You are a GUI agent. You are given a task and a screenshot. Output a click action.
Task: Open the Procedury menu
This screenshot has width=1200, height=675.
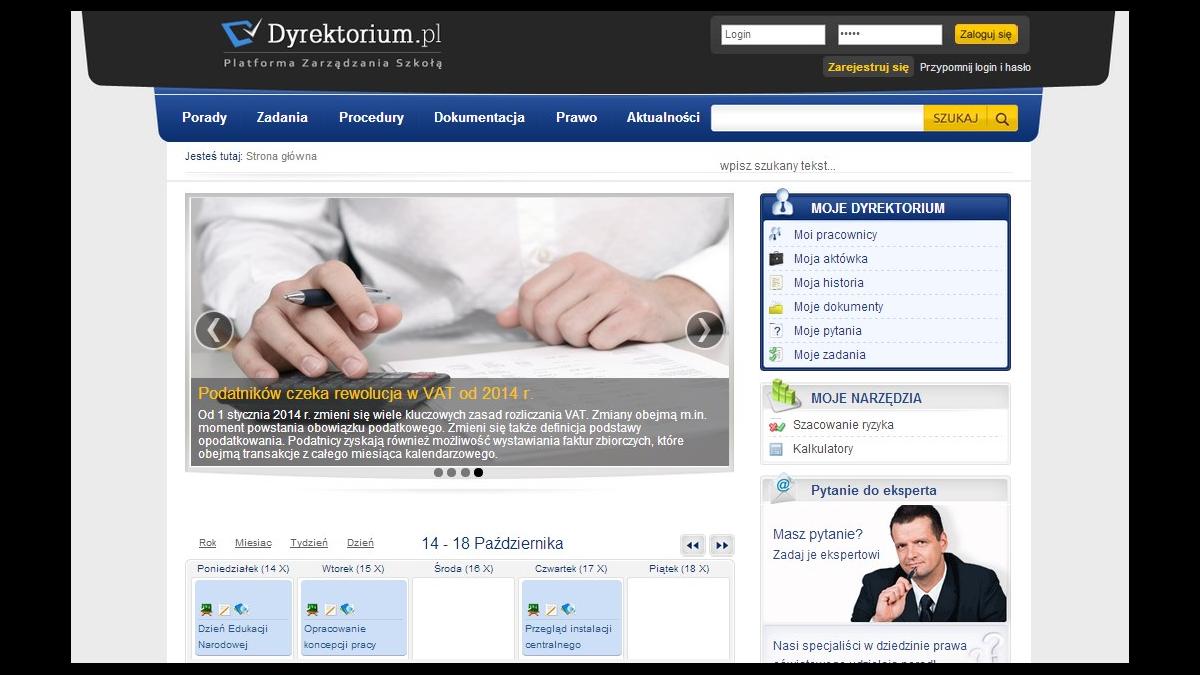(371, 117)
